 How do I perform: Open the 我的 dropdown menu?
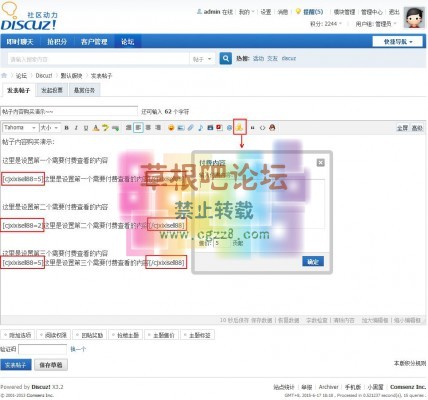pos(246,12)
